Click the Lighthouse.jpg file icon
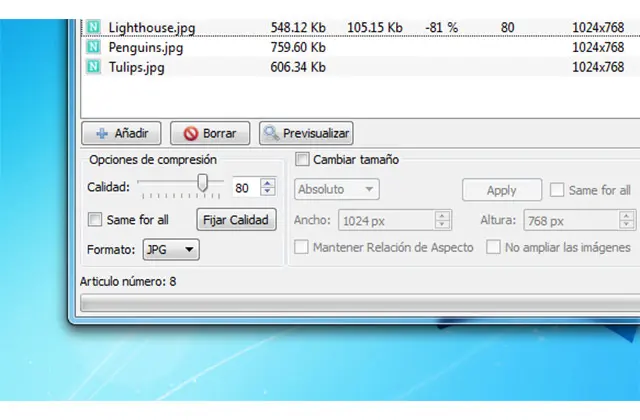The height and width of the screenshot is (420, 640). point(94,26)
